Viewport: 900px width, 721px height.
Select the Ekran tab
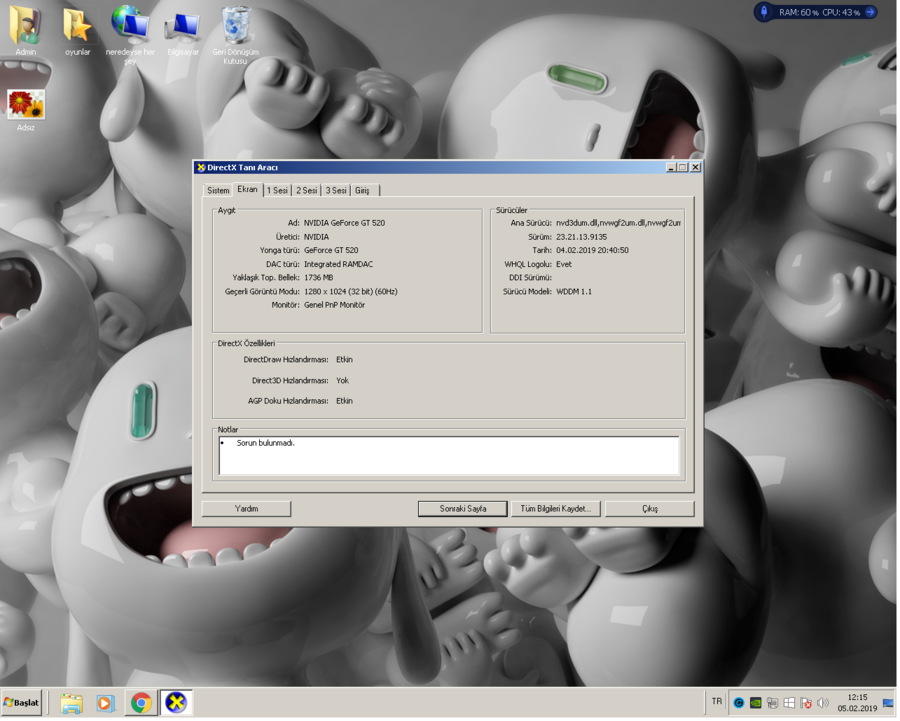[x=247, y=189]
